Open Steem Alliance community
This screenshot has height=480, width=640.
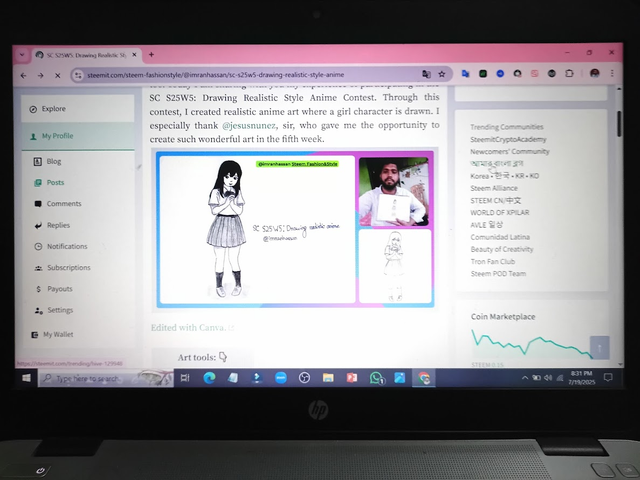494,188
